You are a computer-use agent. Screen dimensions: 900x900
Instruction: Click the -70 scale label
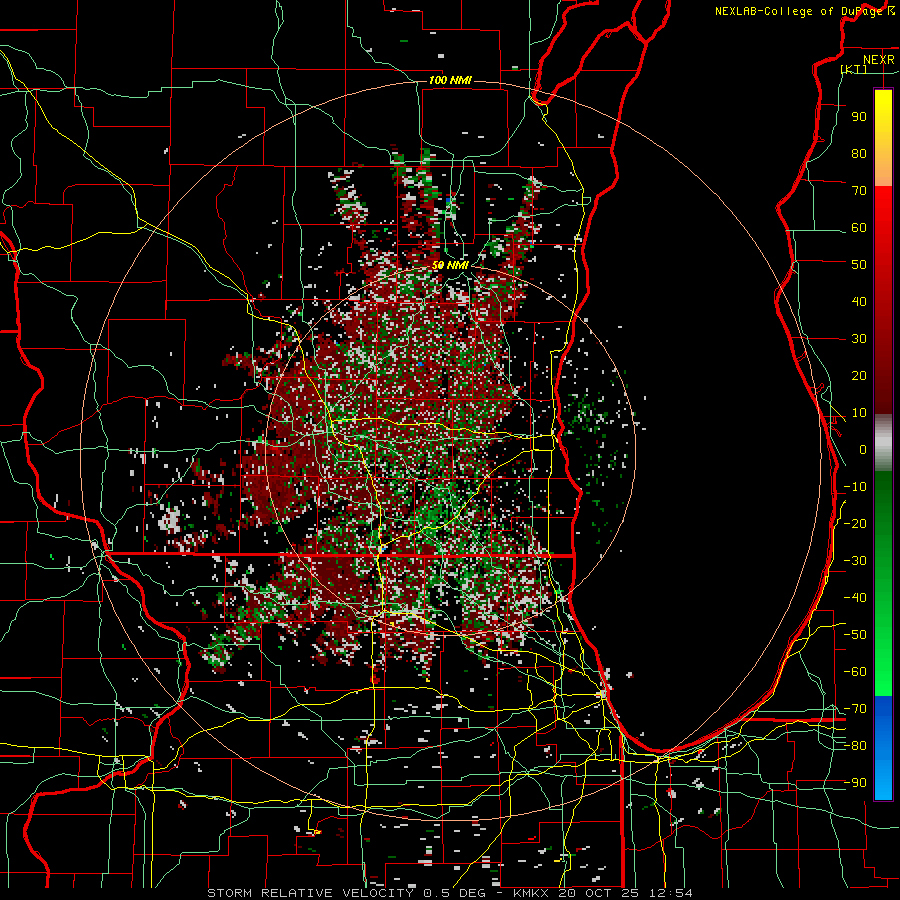855,709
